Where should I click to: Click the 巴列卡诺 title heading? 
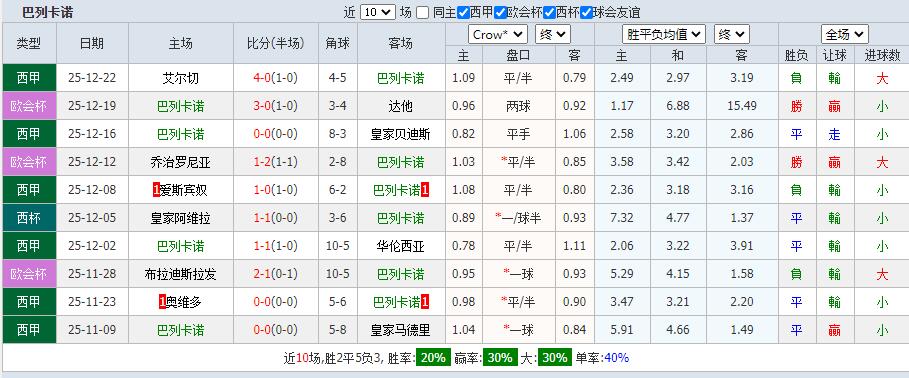pyautogui.click(x=48, y=12)
